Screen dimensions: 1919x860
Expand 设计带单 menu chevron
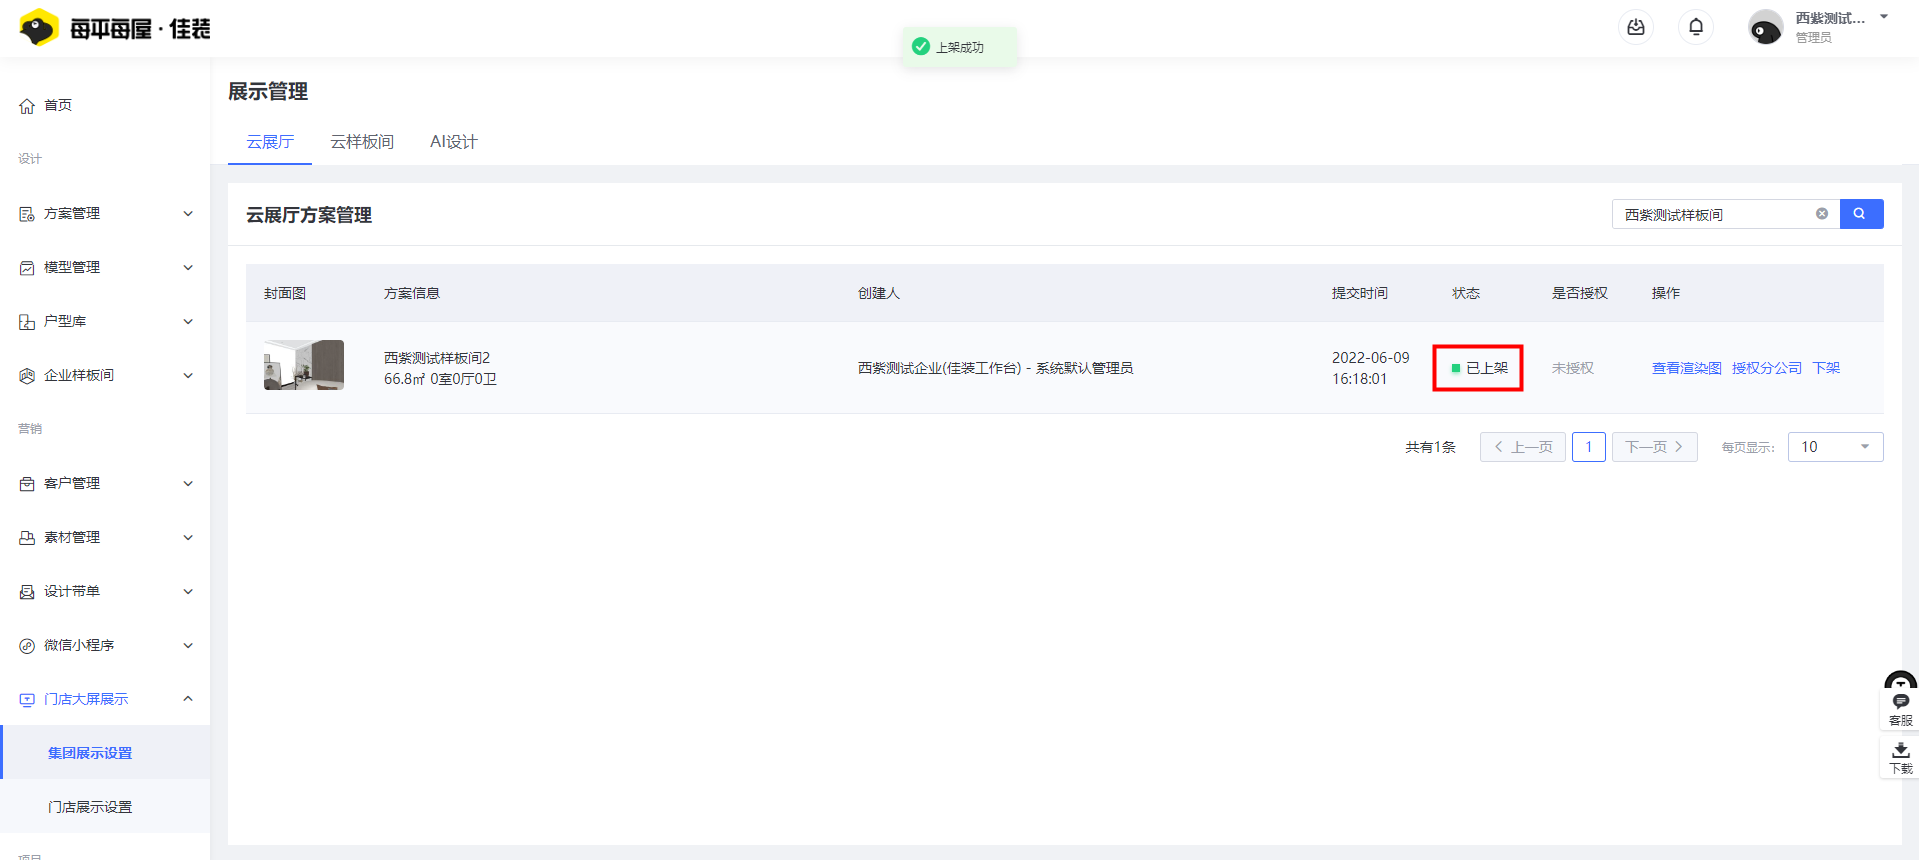point(188,592)
